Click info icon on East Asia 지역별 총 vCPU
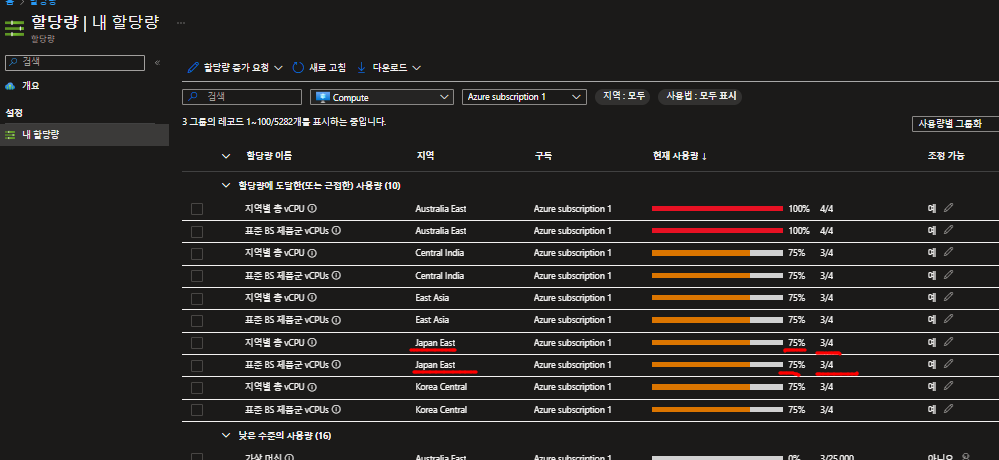This screenshot has width=999, height=460. (313, 298)
